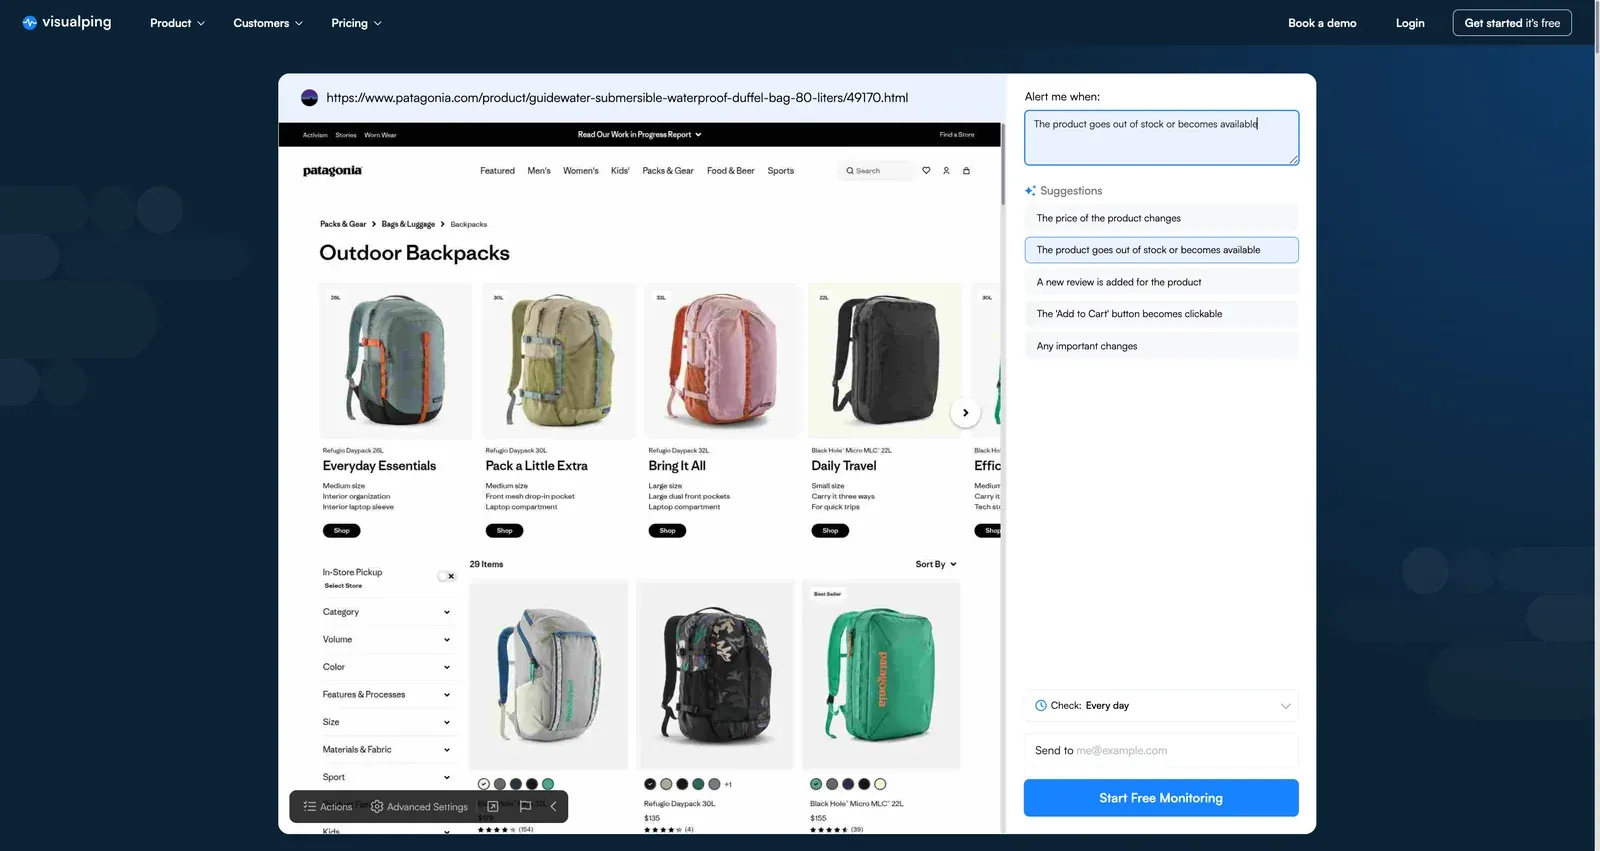Select the cream swatch under Black Hole Micro MLC

click(880, 785)
